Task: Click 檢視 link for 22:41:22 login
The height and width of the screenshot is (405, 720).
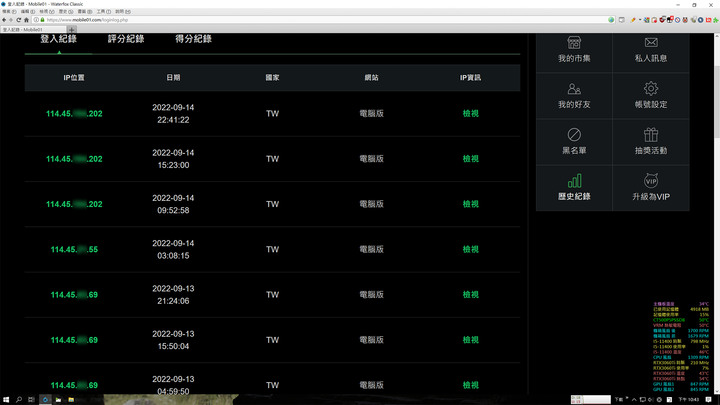Action: [471, 113]
